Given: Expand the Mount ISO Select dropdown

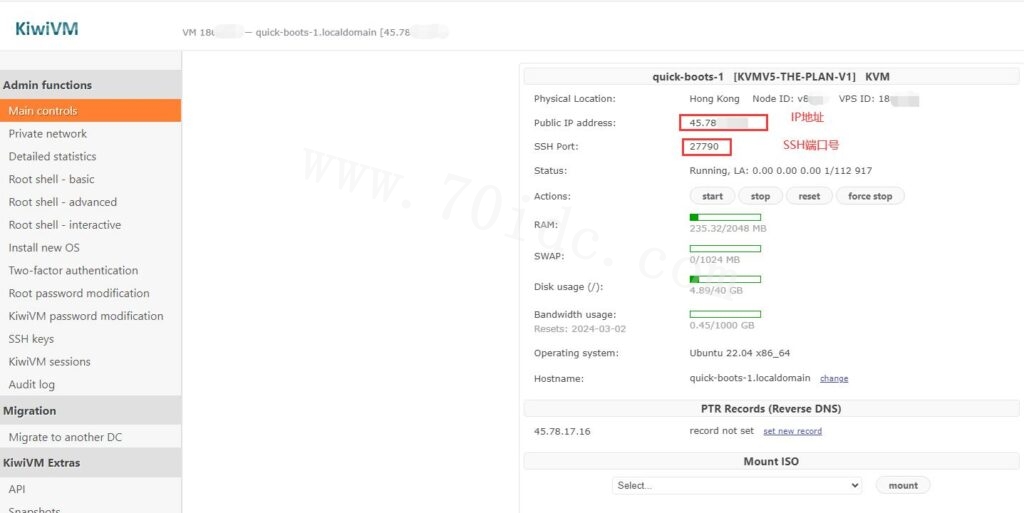Looking at the screenshot, I should pos(736,485).
